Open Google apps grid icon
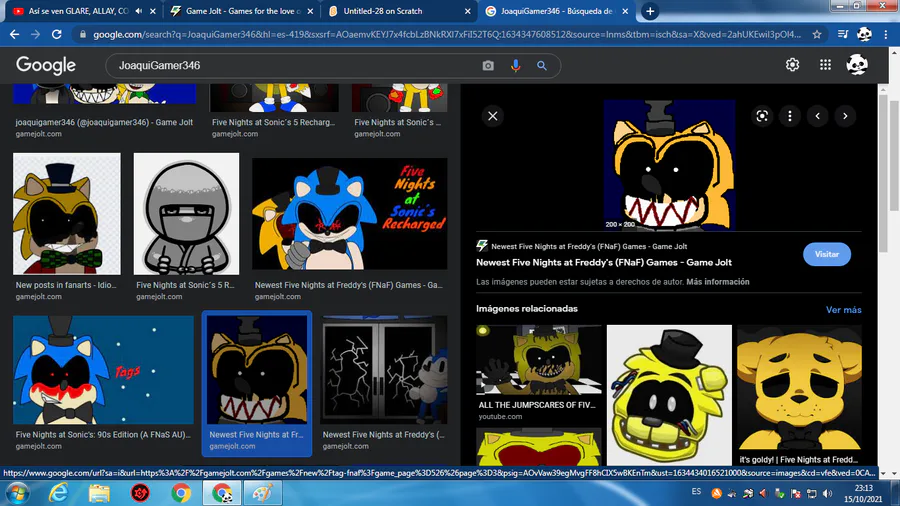The height and width of the screenshot is (506, 900). 825,65
